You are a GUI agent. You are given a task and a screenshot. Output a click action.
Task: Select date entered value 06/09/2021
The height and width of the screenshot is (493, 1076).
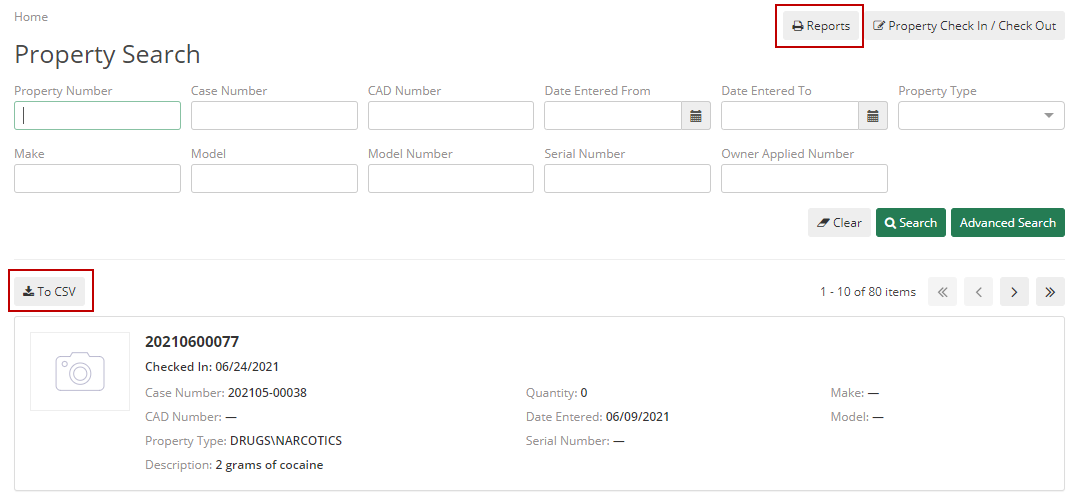tap(638, 417)
